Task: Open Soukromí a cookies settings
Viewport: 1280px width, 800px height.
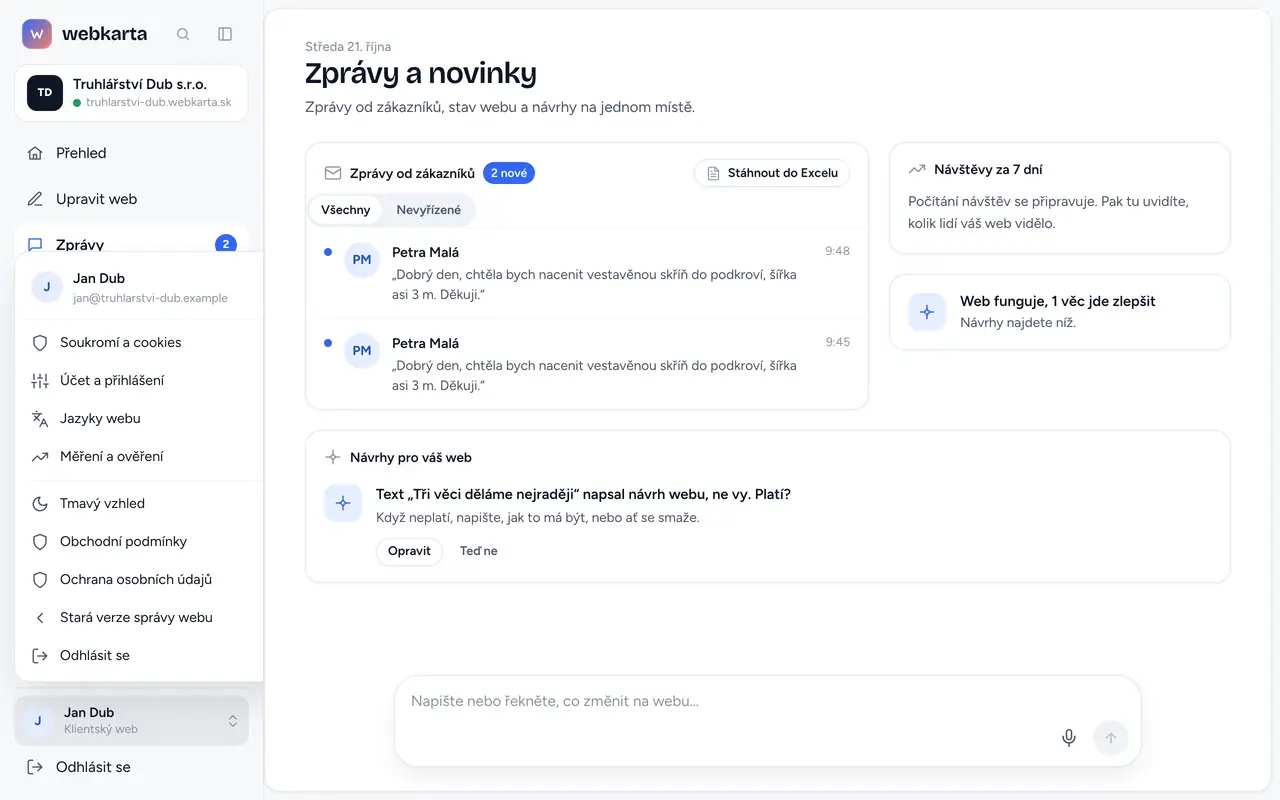Action: [x=139, y=342]
